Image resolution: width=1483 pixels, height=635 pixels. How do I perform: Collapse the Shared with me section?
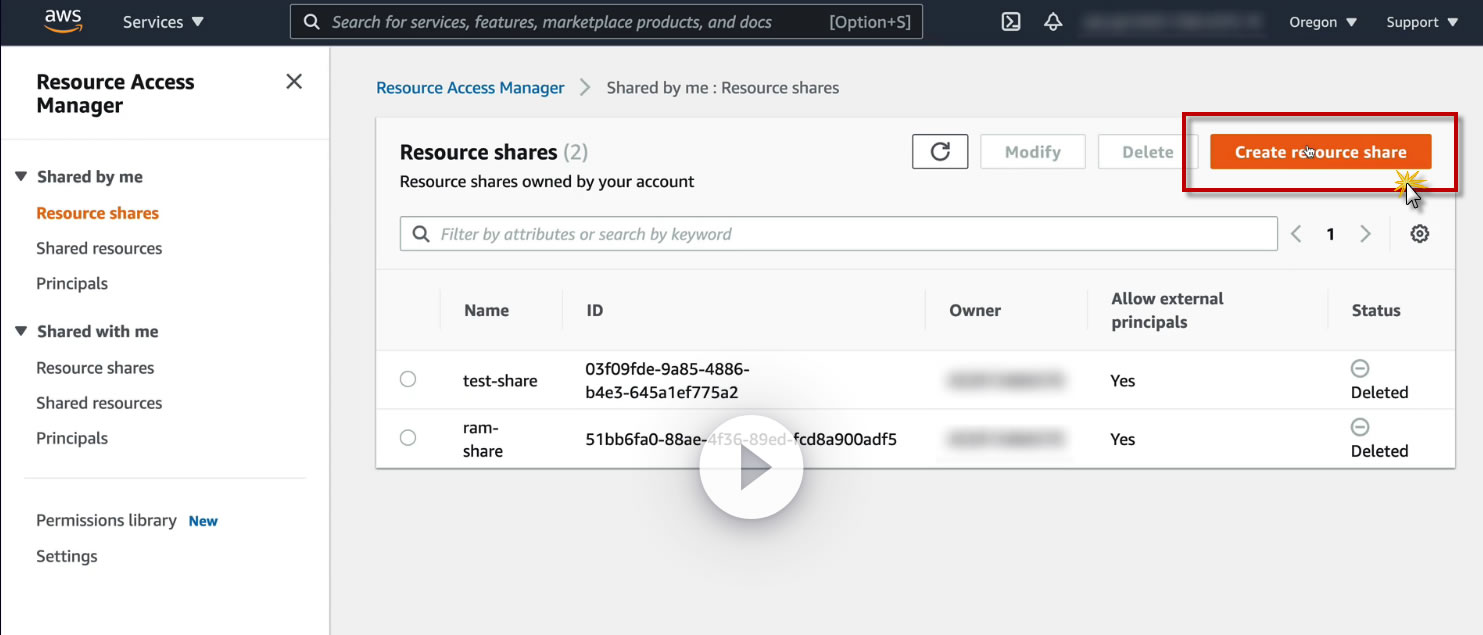(x=21, y=331)
